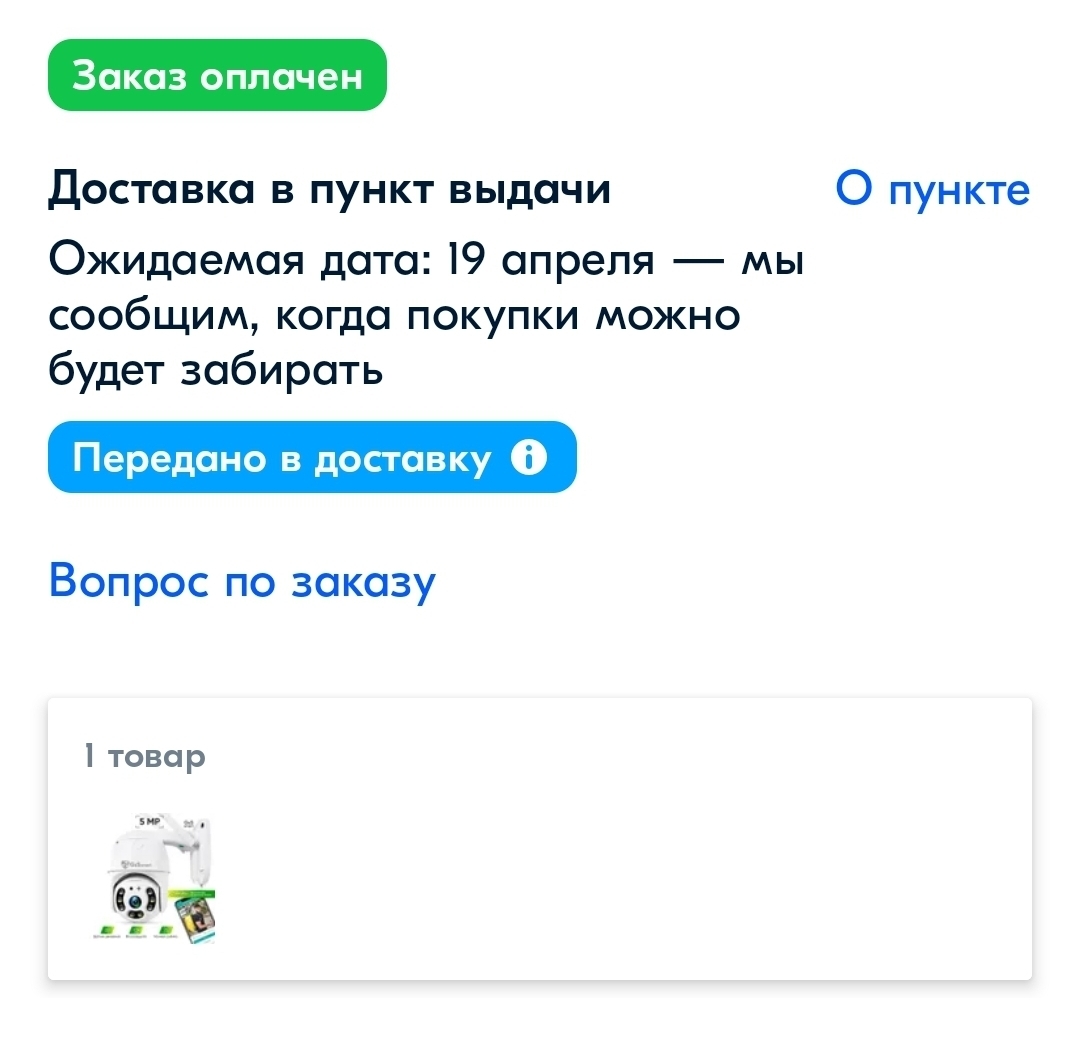Tap the green Заказ оплачен badge
1080x1059 pixels.
(217, 75)
